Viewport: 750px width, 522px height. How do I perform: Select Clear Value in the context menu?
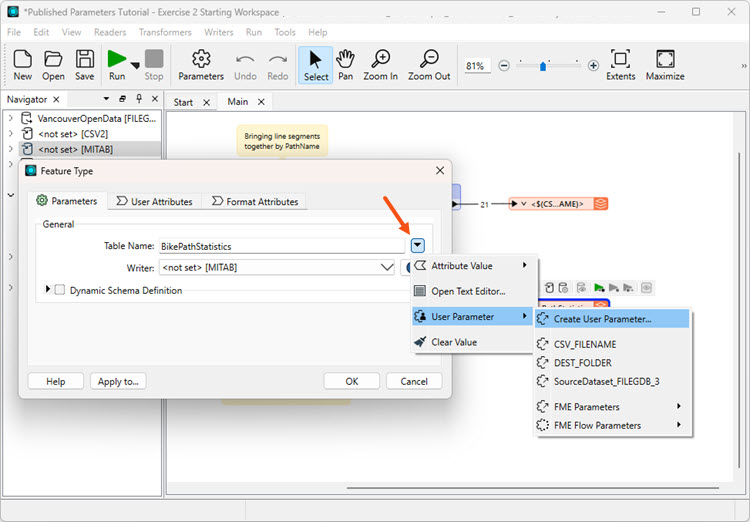point(473,342)
